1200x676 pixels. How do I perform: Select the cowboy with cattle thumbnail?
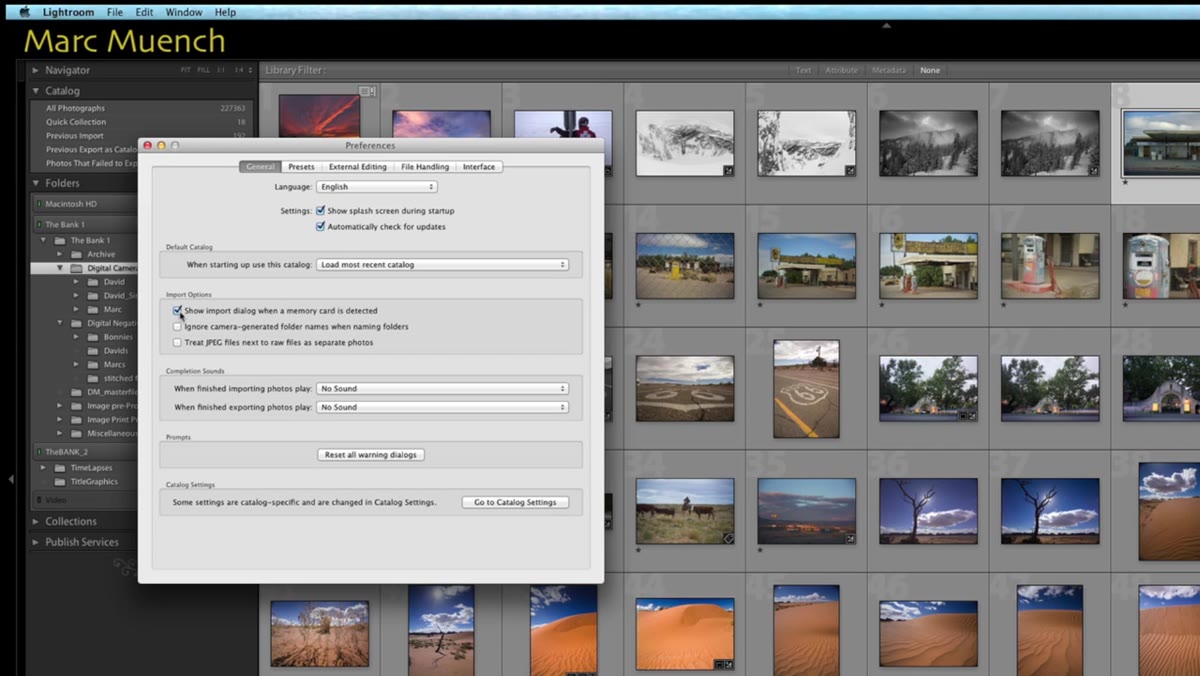coord(685,510)
